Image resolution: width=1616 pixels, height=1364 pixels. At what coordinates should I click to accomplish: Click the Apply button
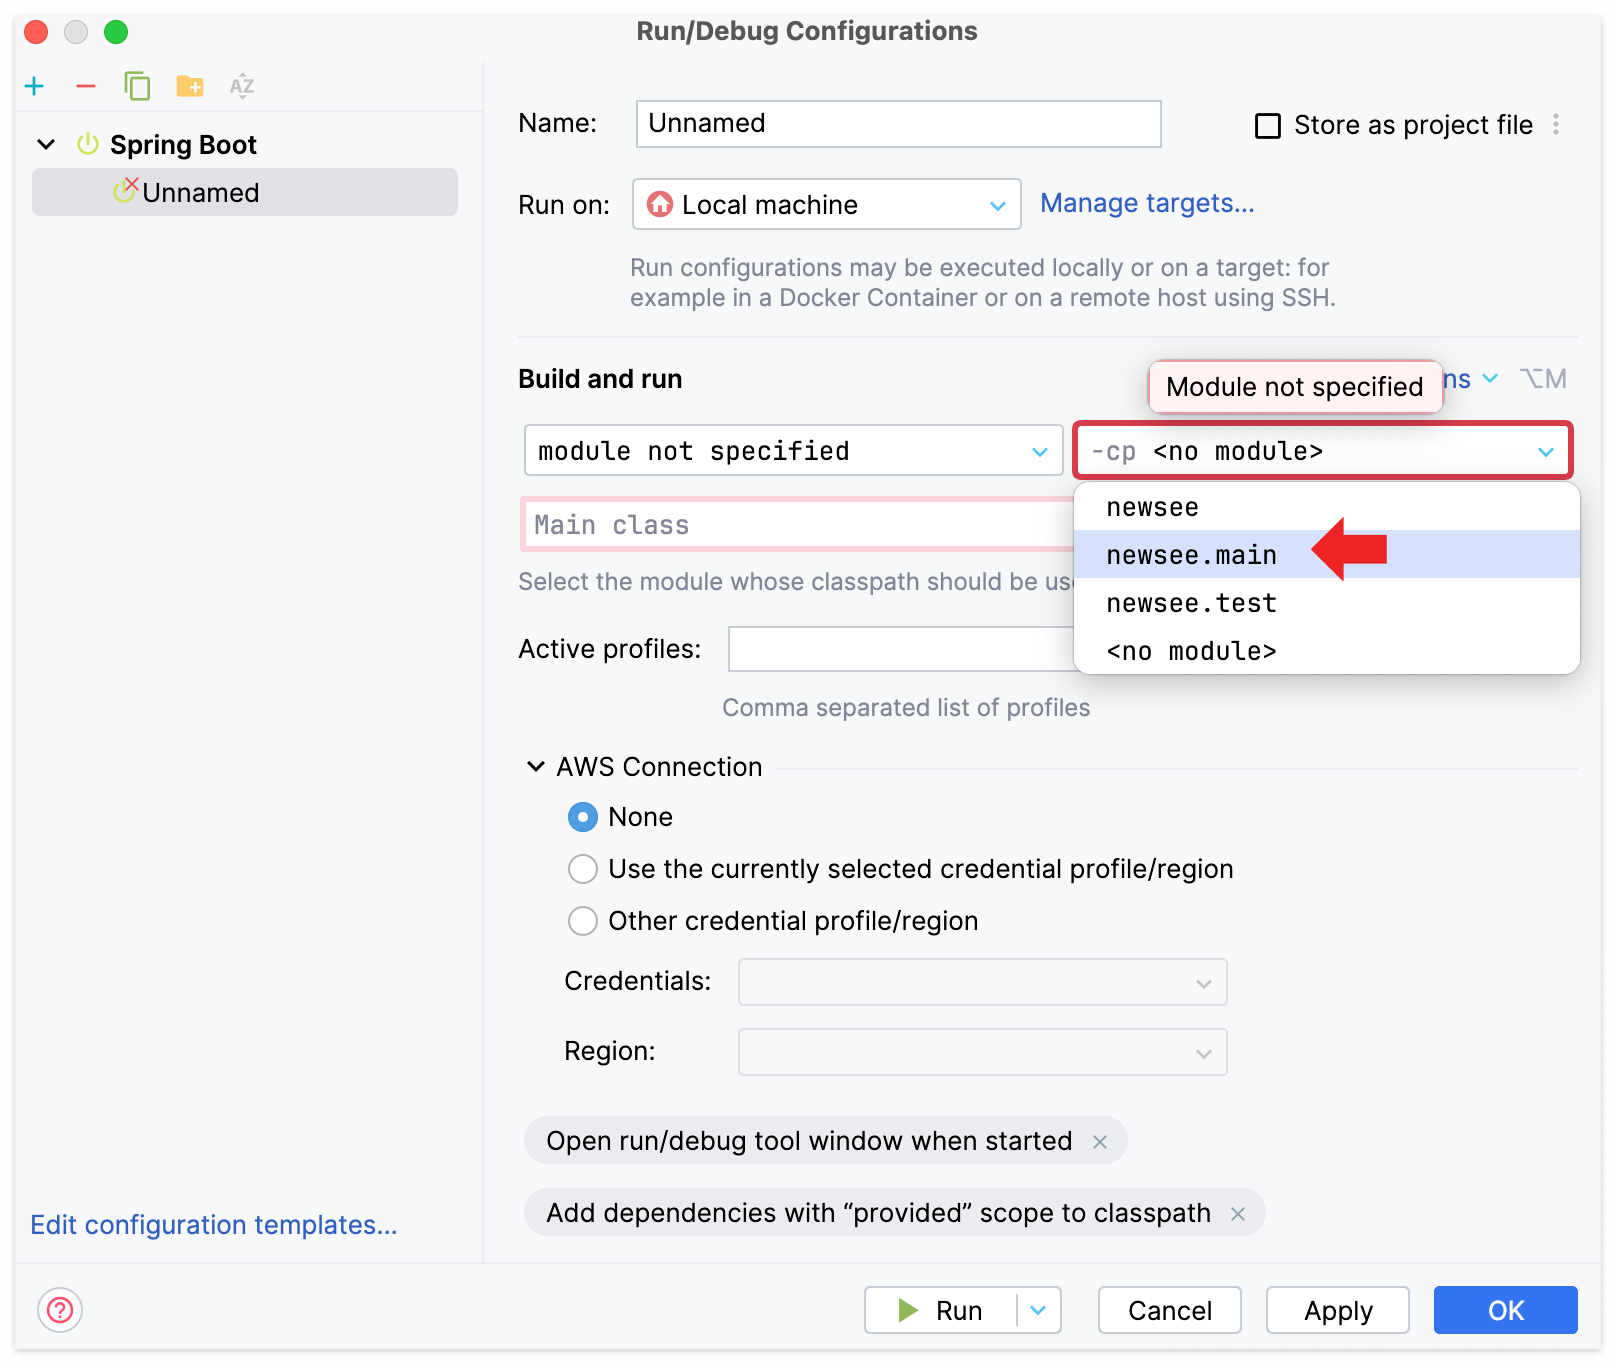(x=1337, y=1310)
